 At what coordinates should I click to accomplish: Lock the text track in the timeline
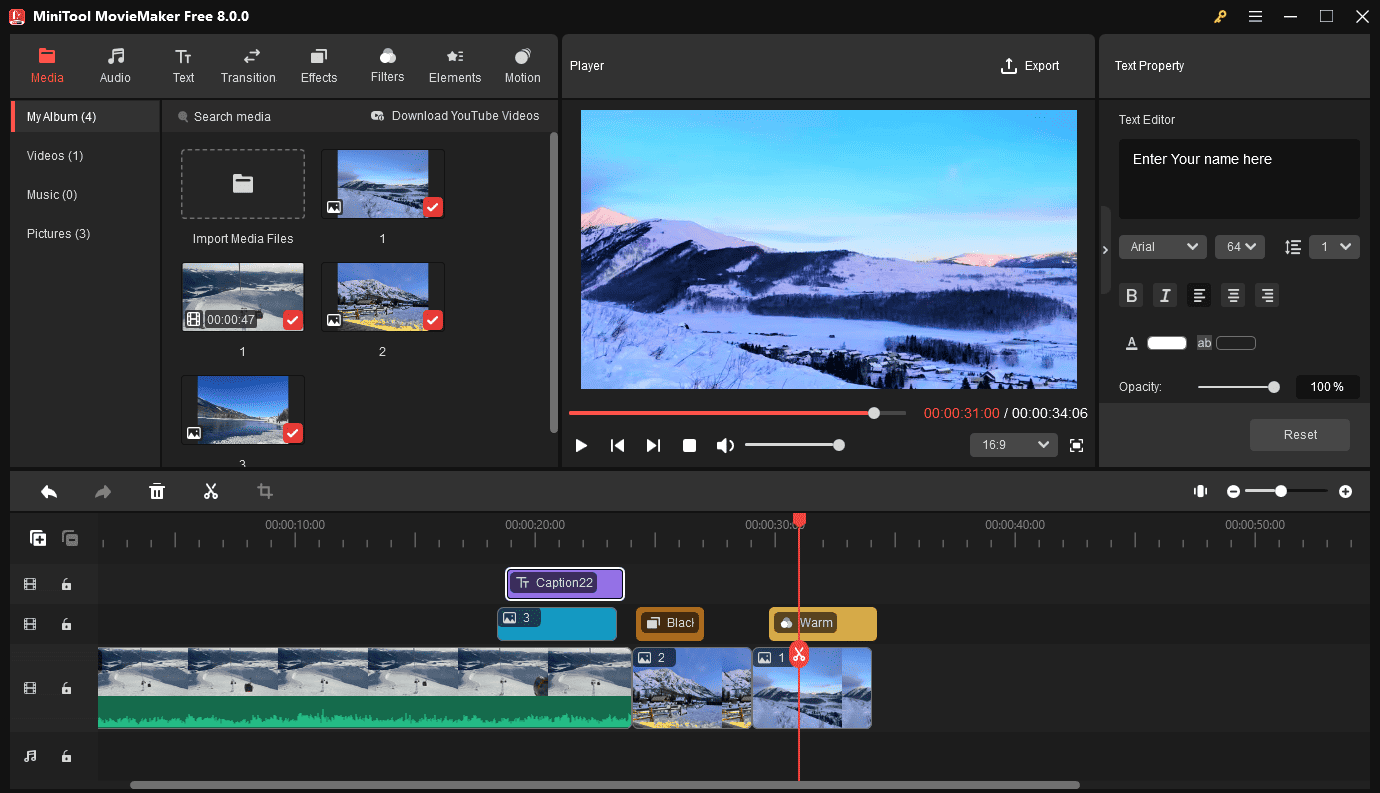66,583
